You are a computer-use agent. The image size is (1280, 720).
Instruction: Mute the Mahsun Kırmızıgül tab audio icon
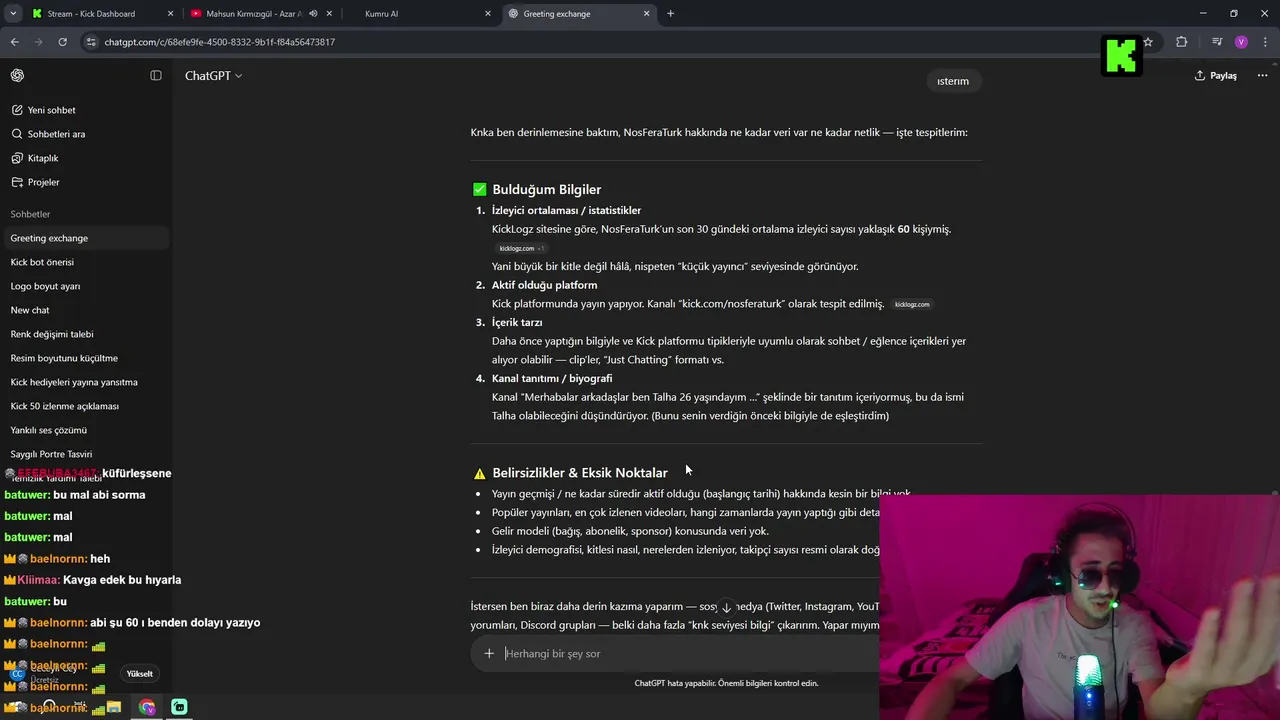[x=313, y=14]
